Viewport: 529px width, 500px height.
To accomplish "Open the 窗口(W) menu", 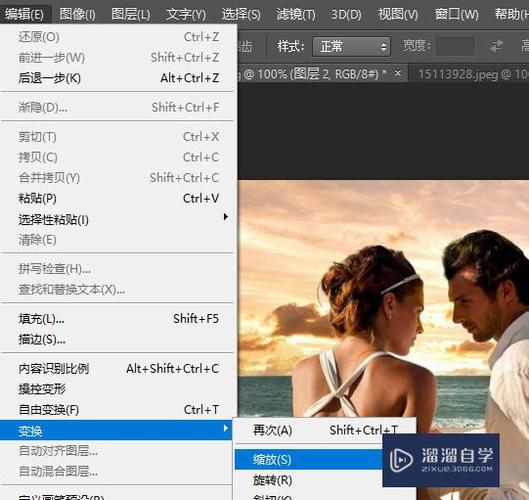I will [456, 14].
